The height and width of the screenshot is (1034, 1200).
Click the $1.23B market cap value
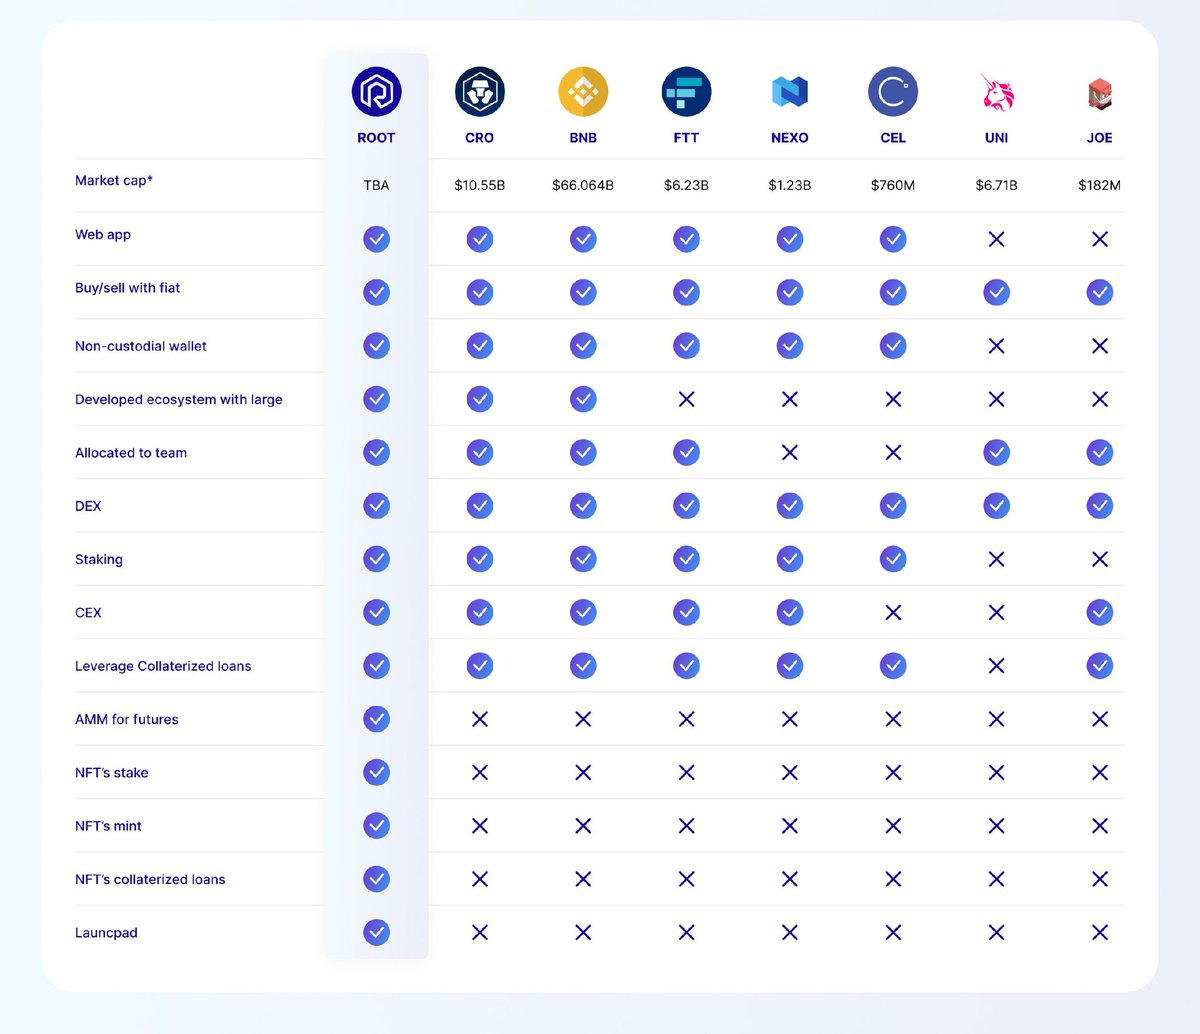coord(790,185)
